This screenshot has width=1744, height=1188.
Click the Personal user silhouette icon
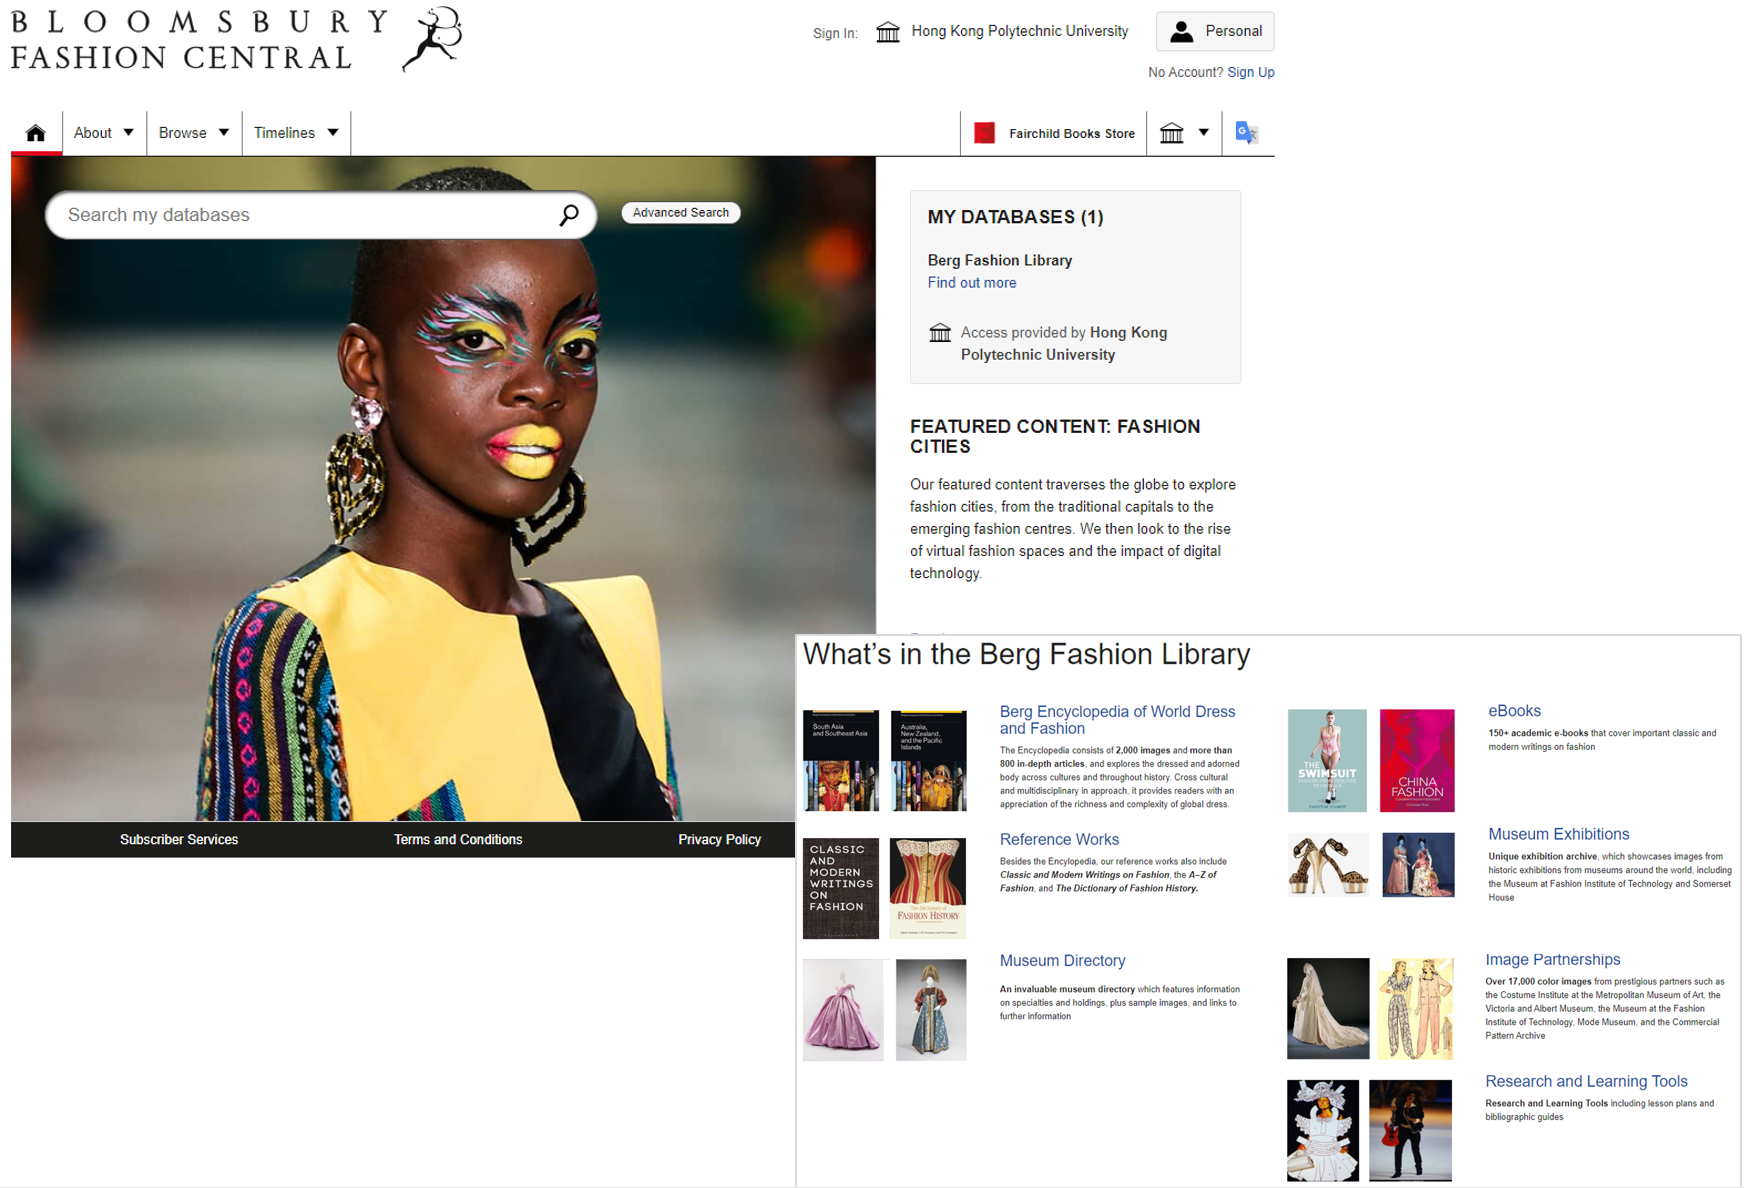point(1182,32)
